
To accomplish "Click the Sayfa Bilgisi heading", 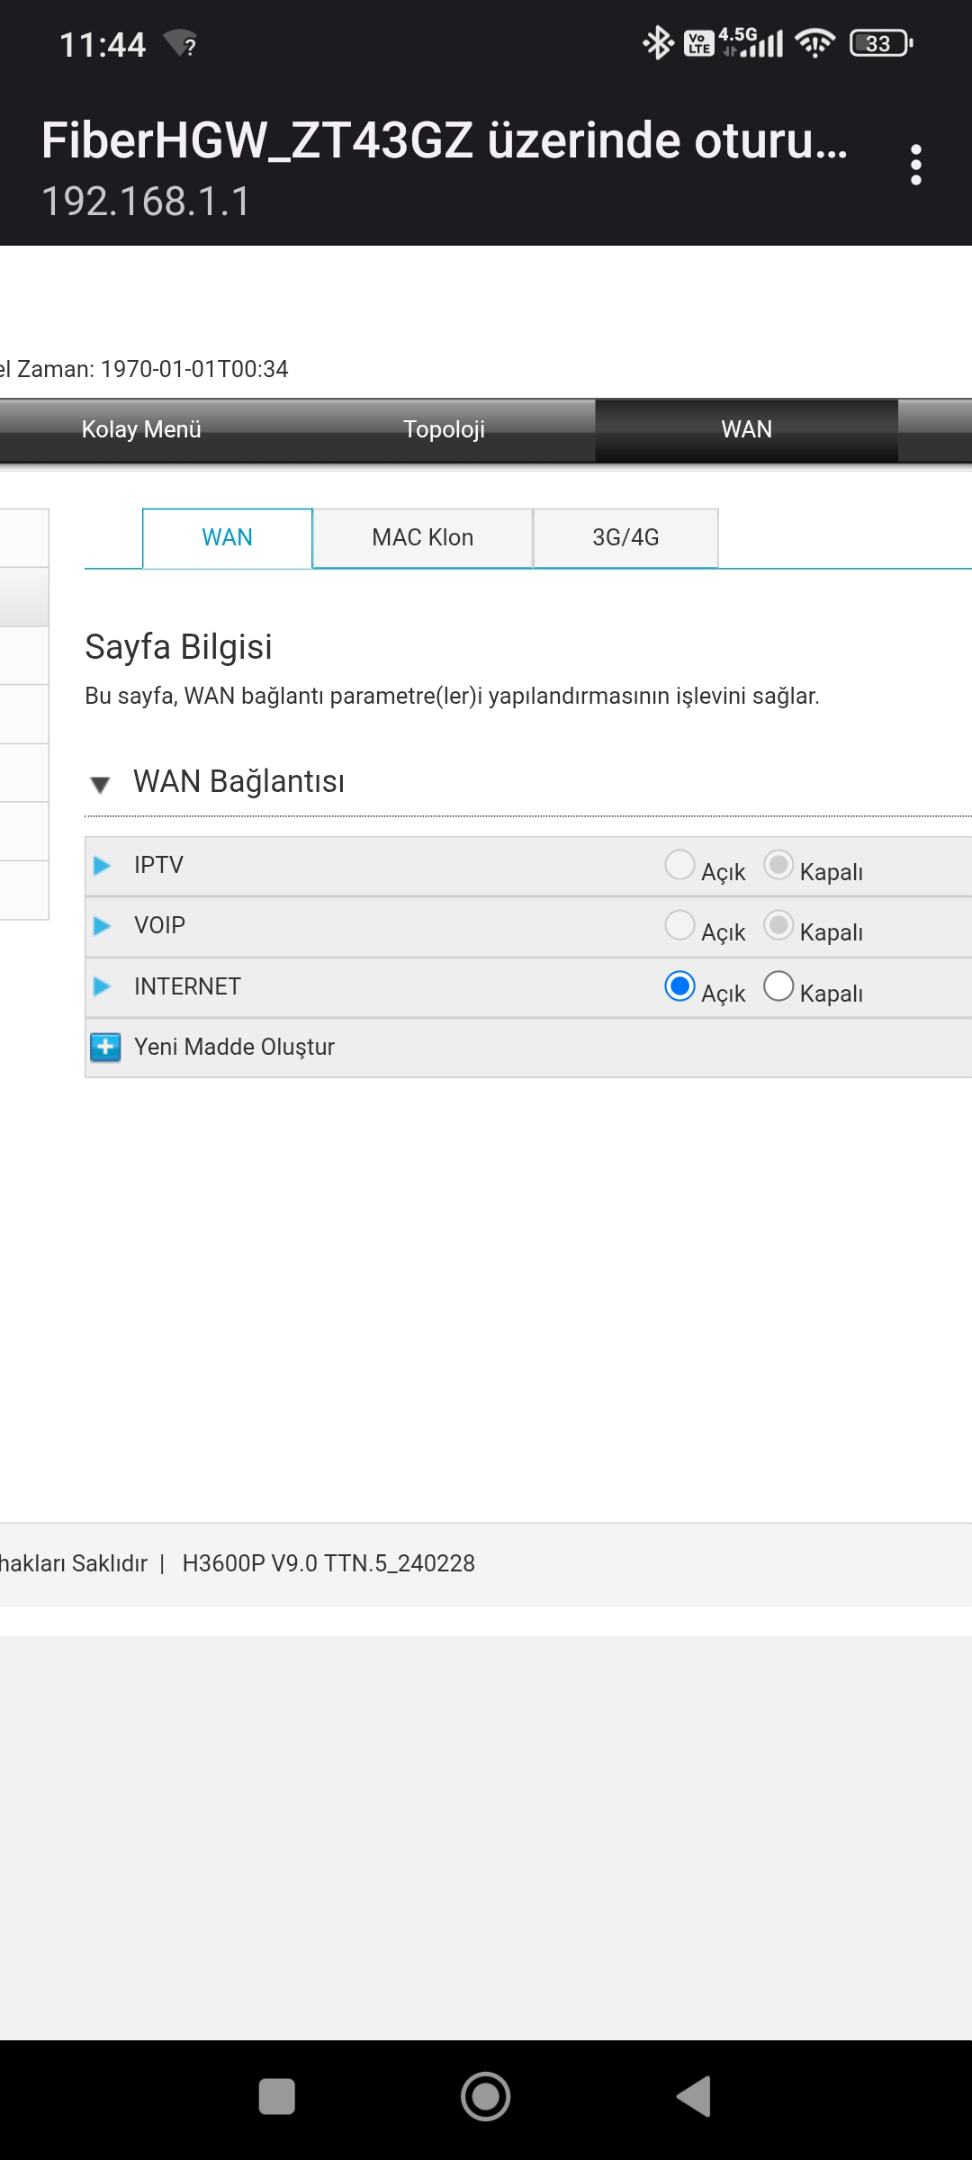I will pos(178,647).
